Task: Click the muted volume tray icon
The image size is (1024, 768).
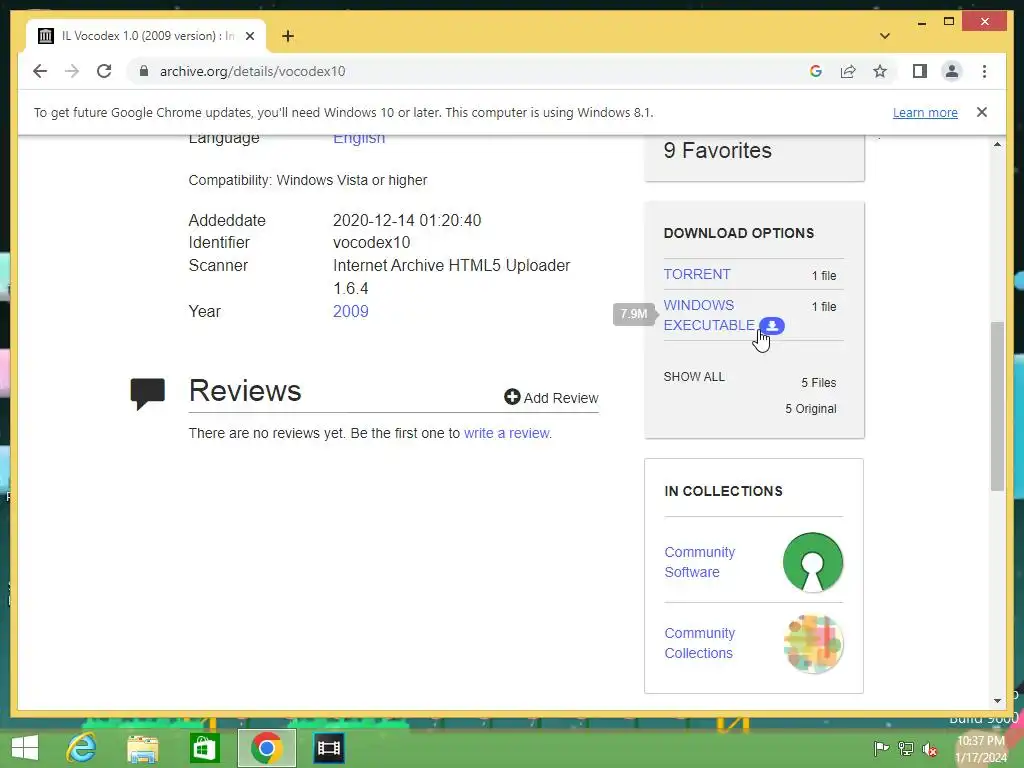Action: pos(930,748)
